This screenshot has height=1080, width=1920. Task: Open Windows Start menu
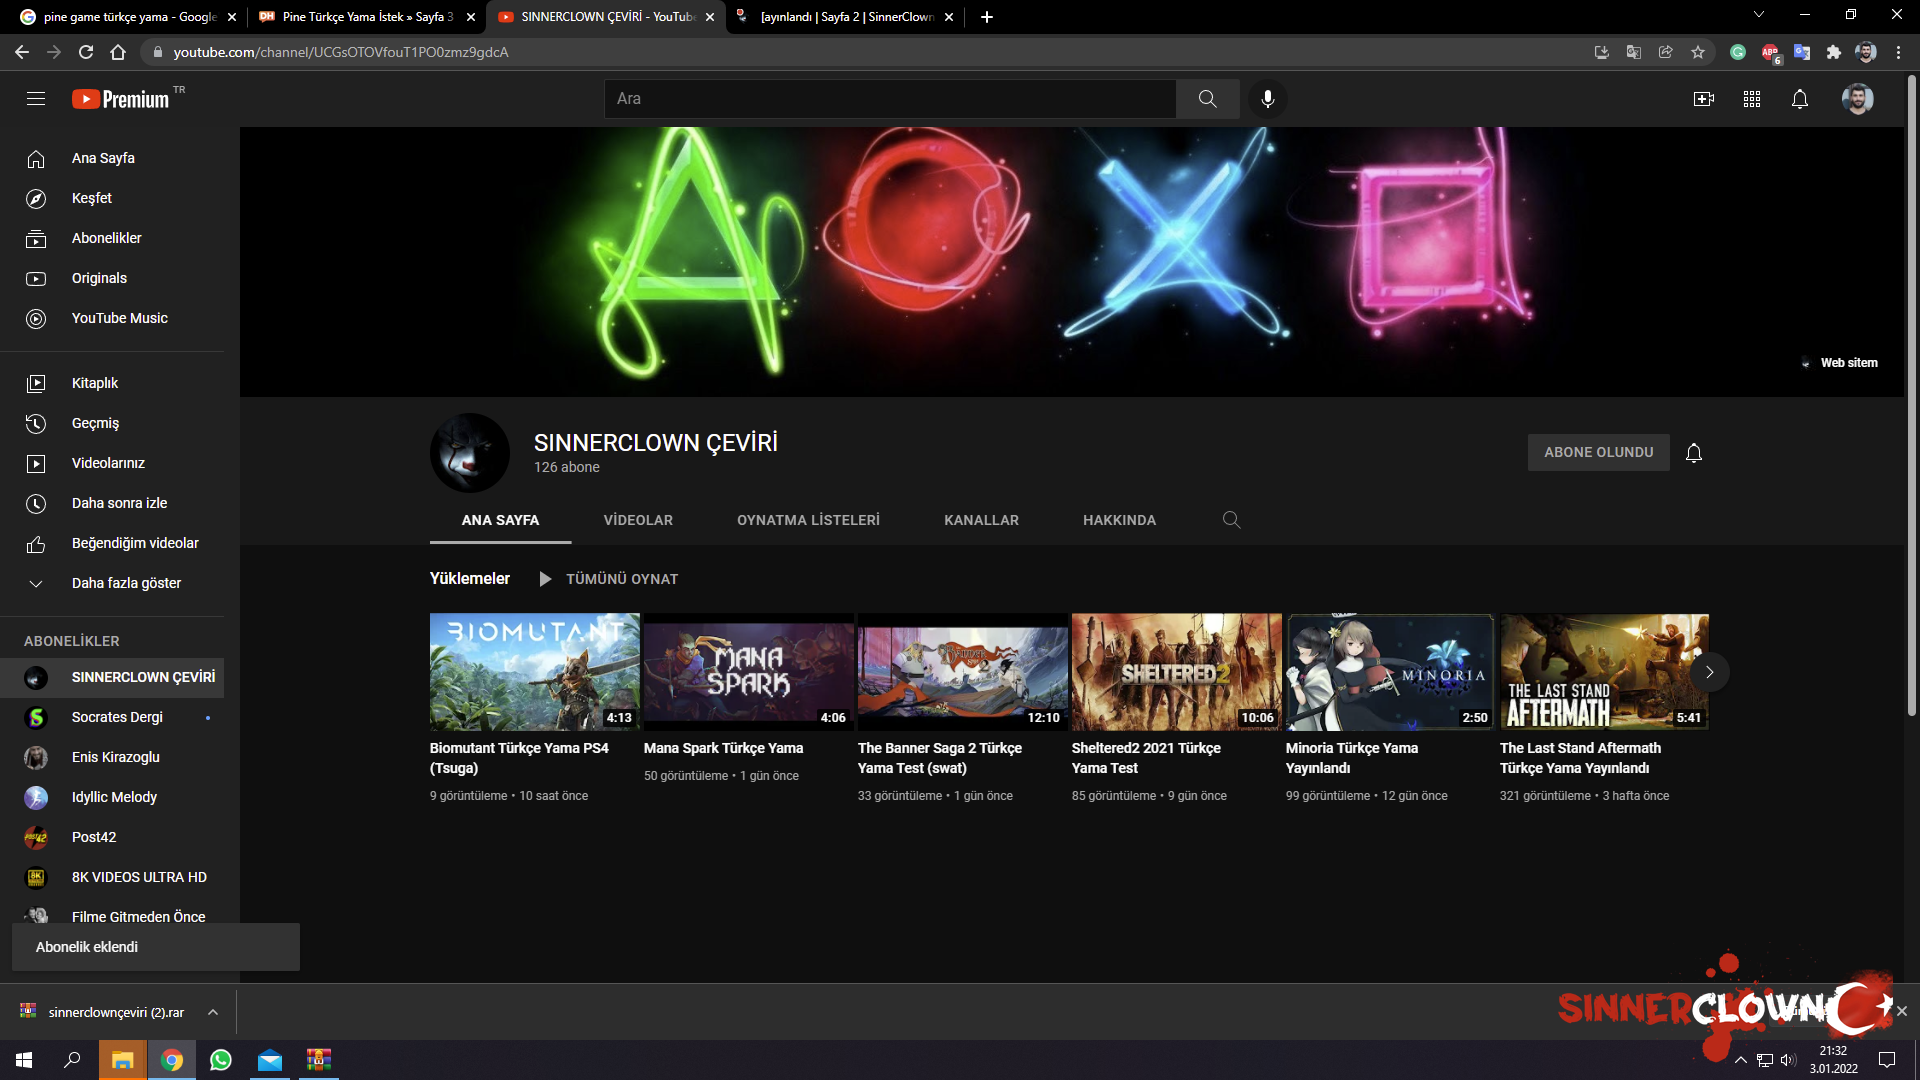[24, 1060]
